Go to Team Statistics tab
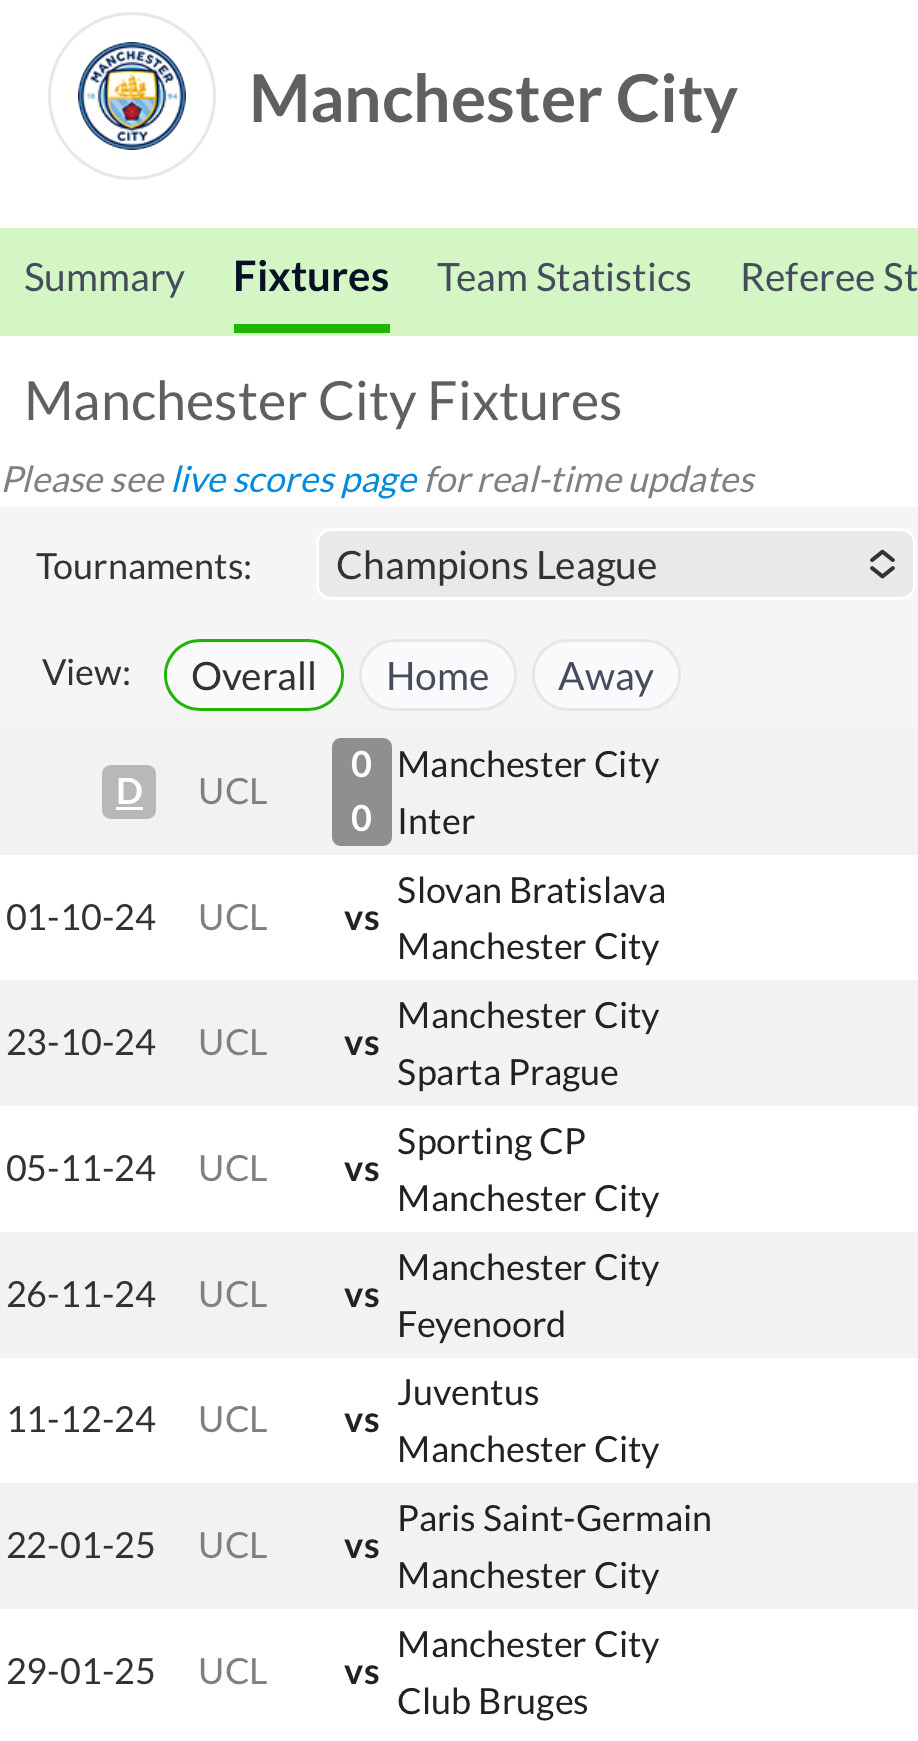This screenshot has width=918, height=1741. click(x=564, y=278)
